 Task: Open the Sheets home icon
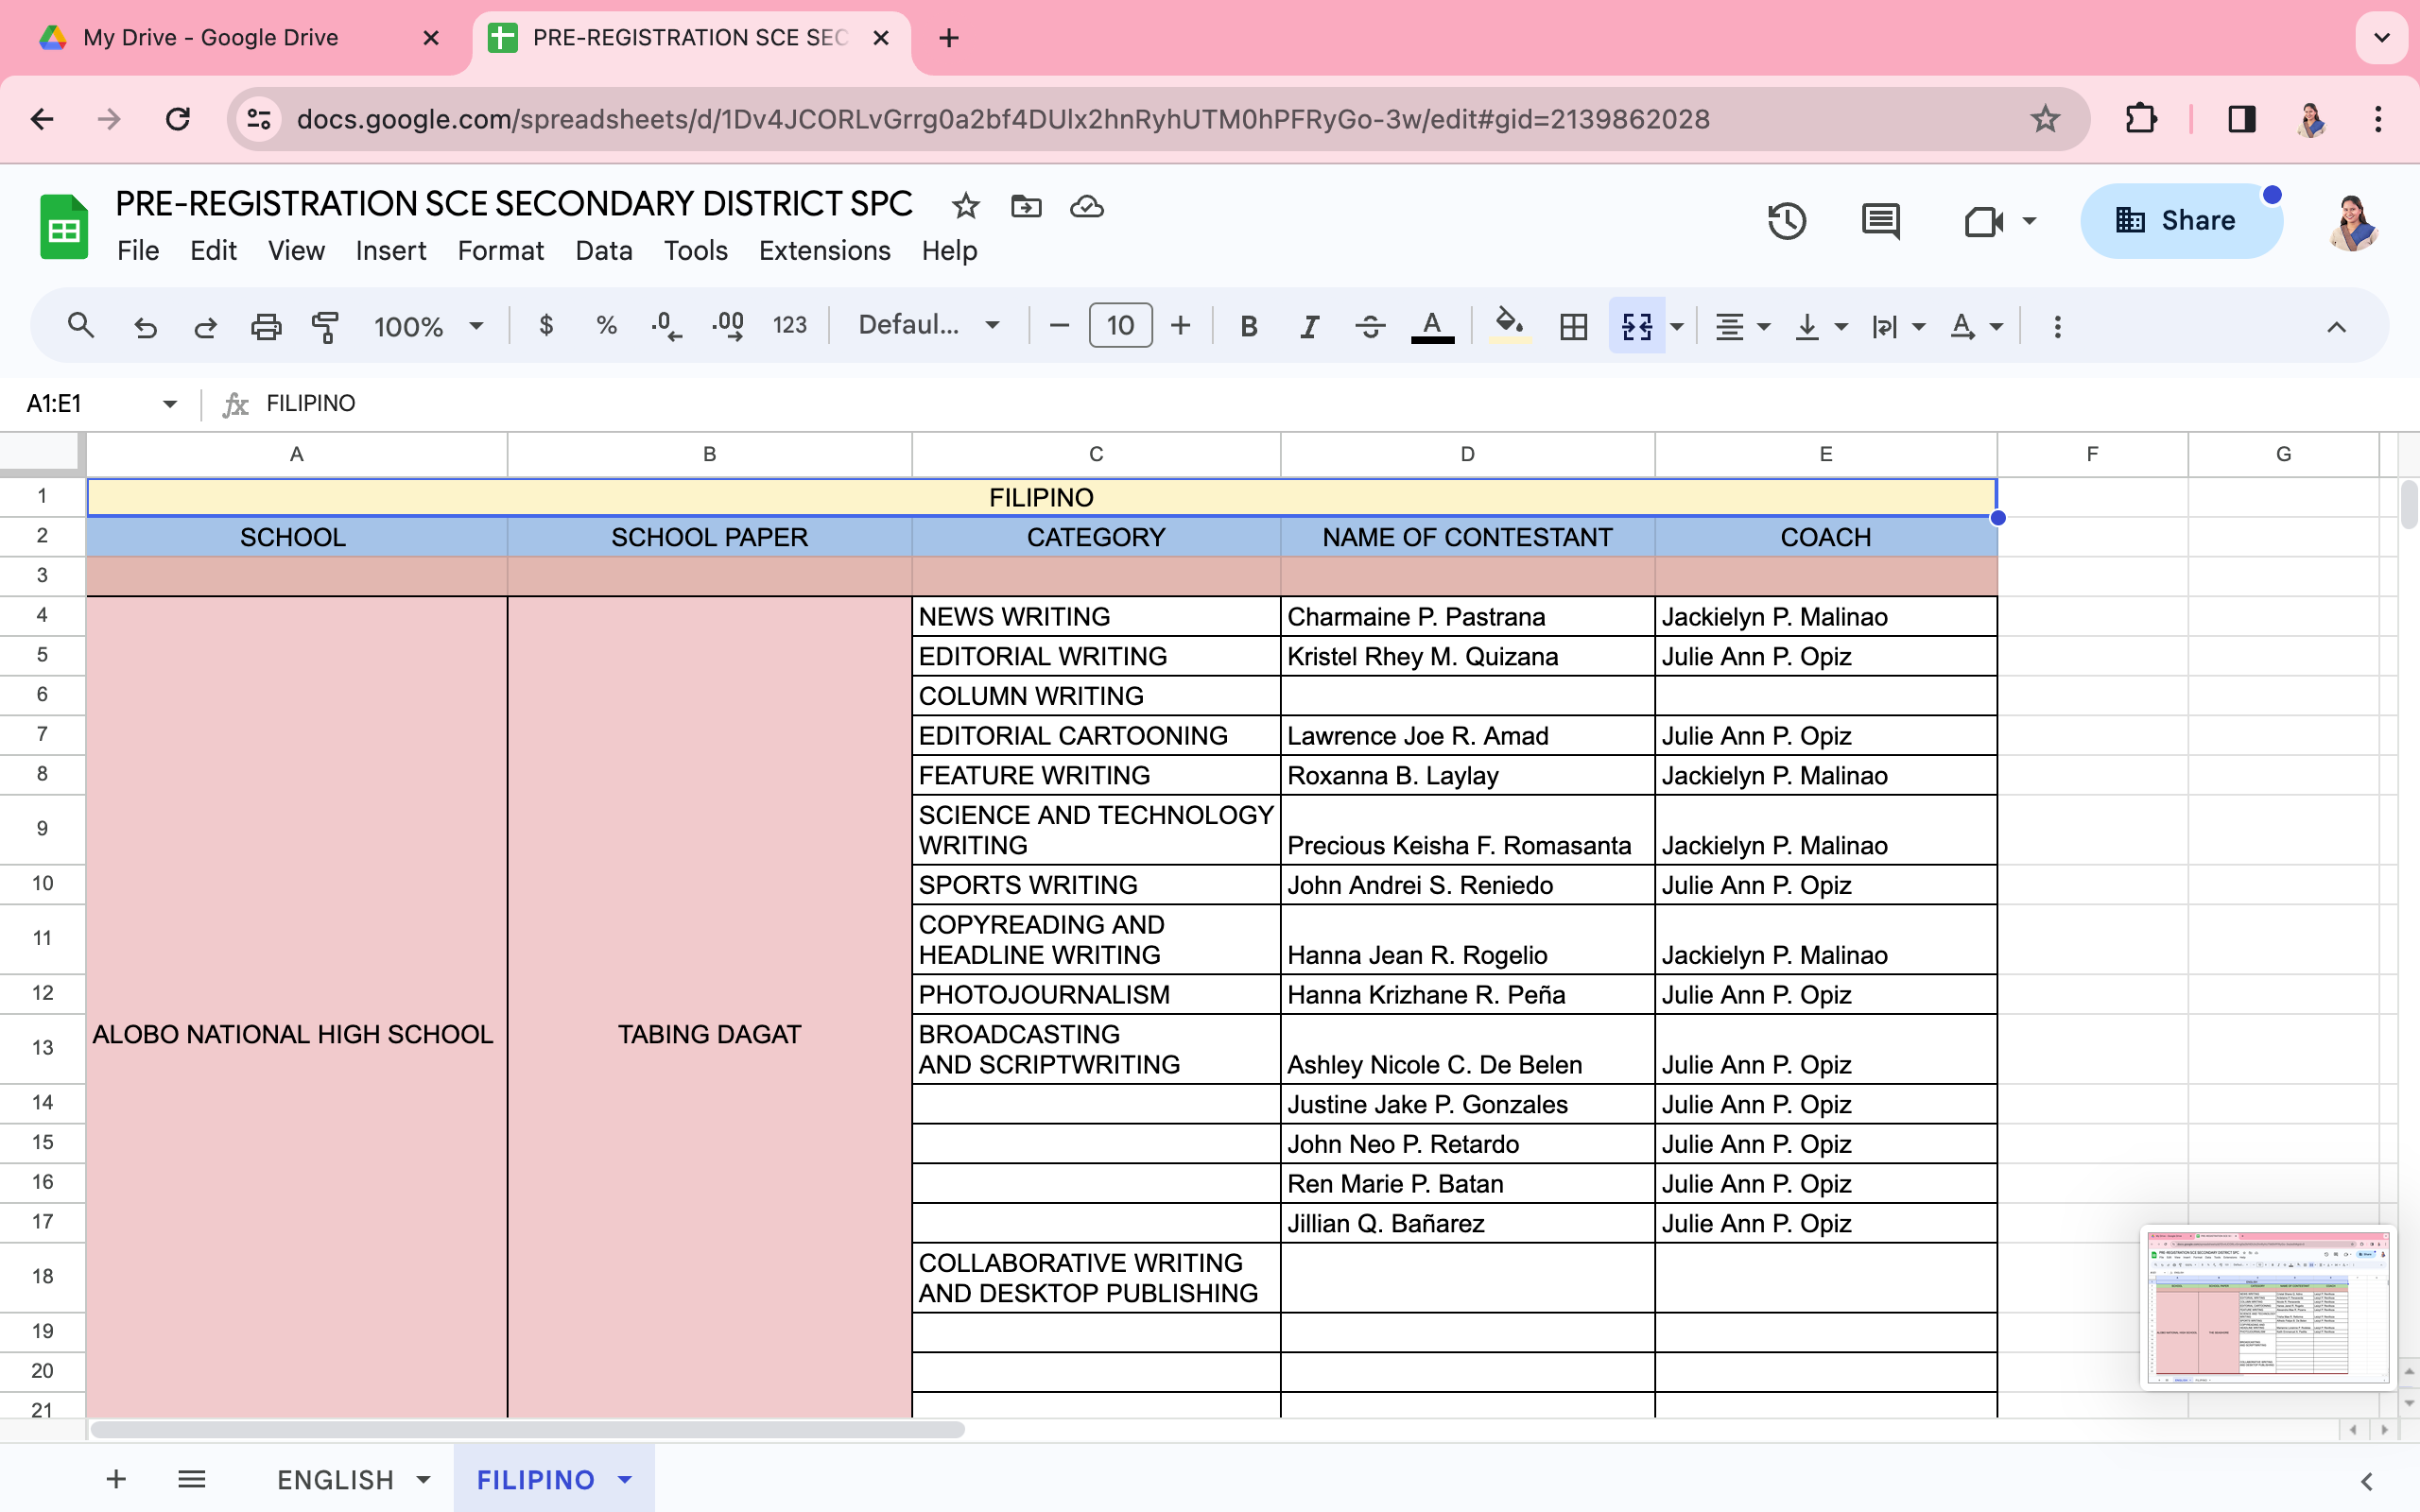[x=64, y=227]
